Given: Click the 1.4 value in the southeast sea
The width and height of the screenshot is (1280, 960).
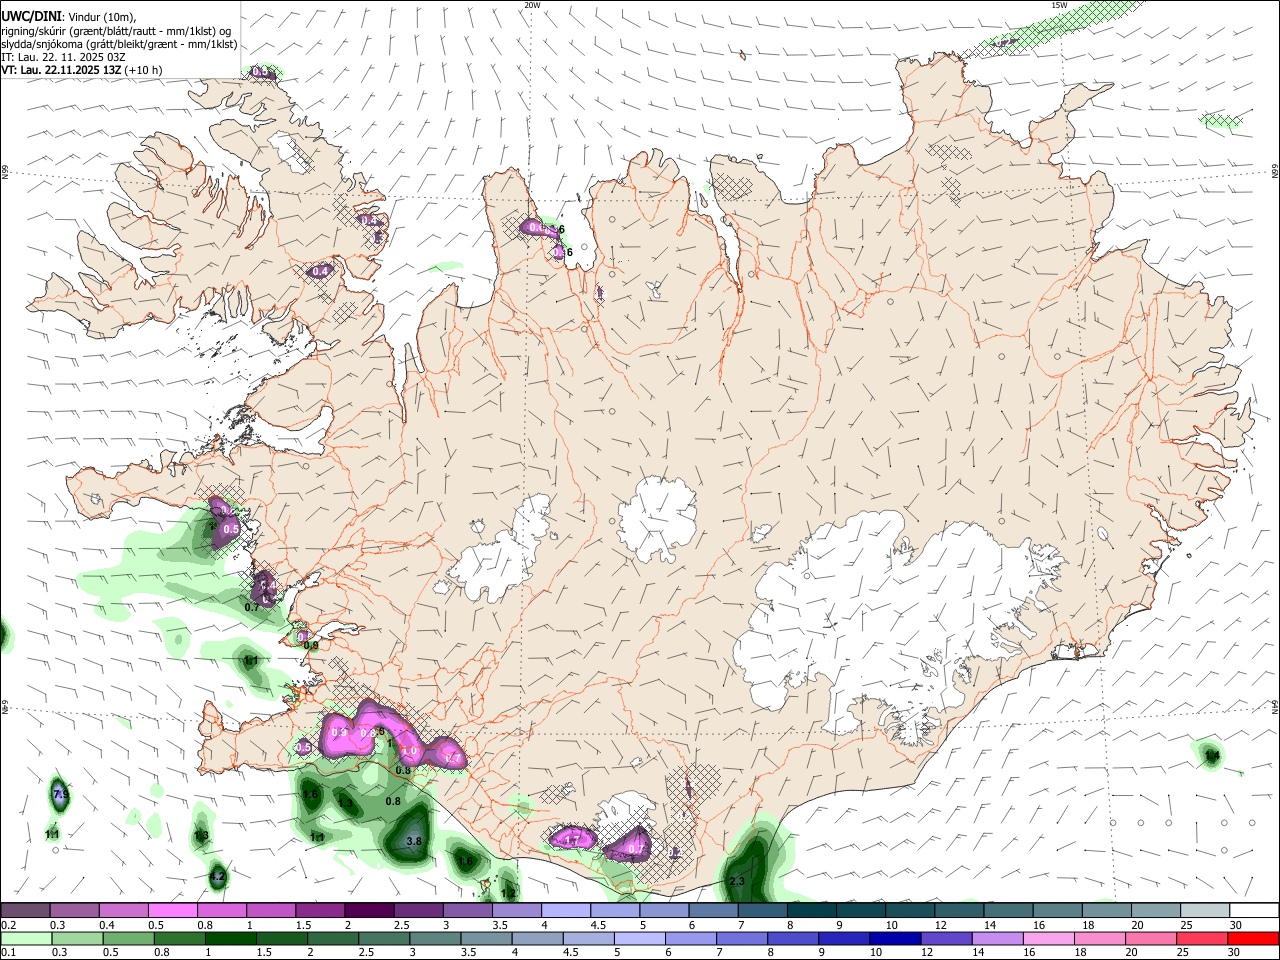Looking at the screenshot, I should [x=1212, y=755].
